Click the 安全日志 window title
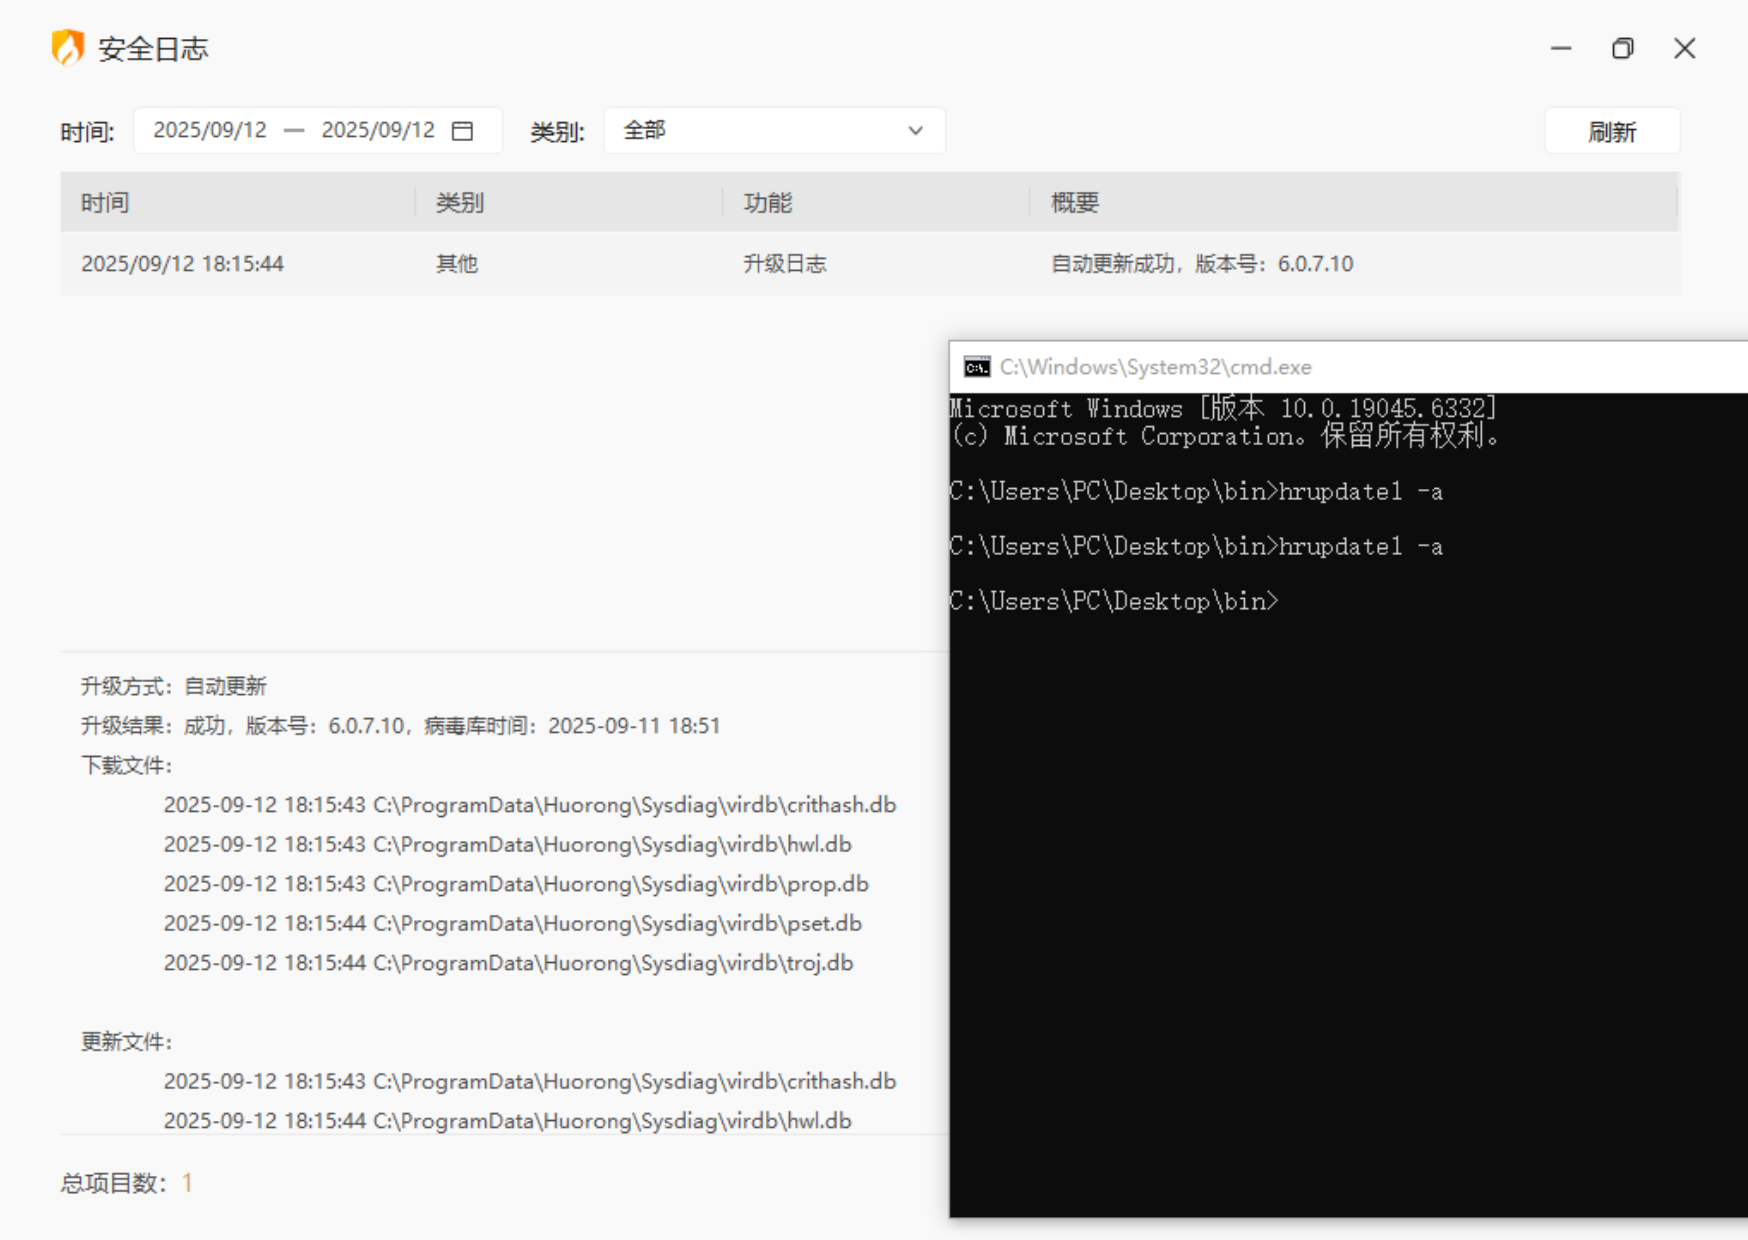The width and height of the screenshot is (1748, 1240). [x=153, y=48]
